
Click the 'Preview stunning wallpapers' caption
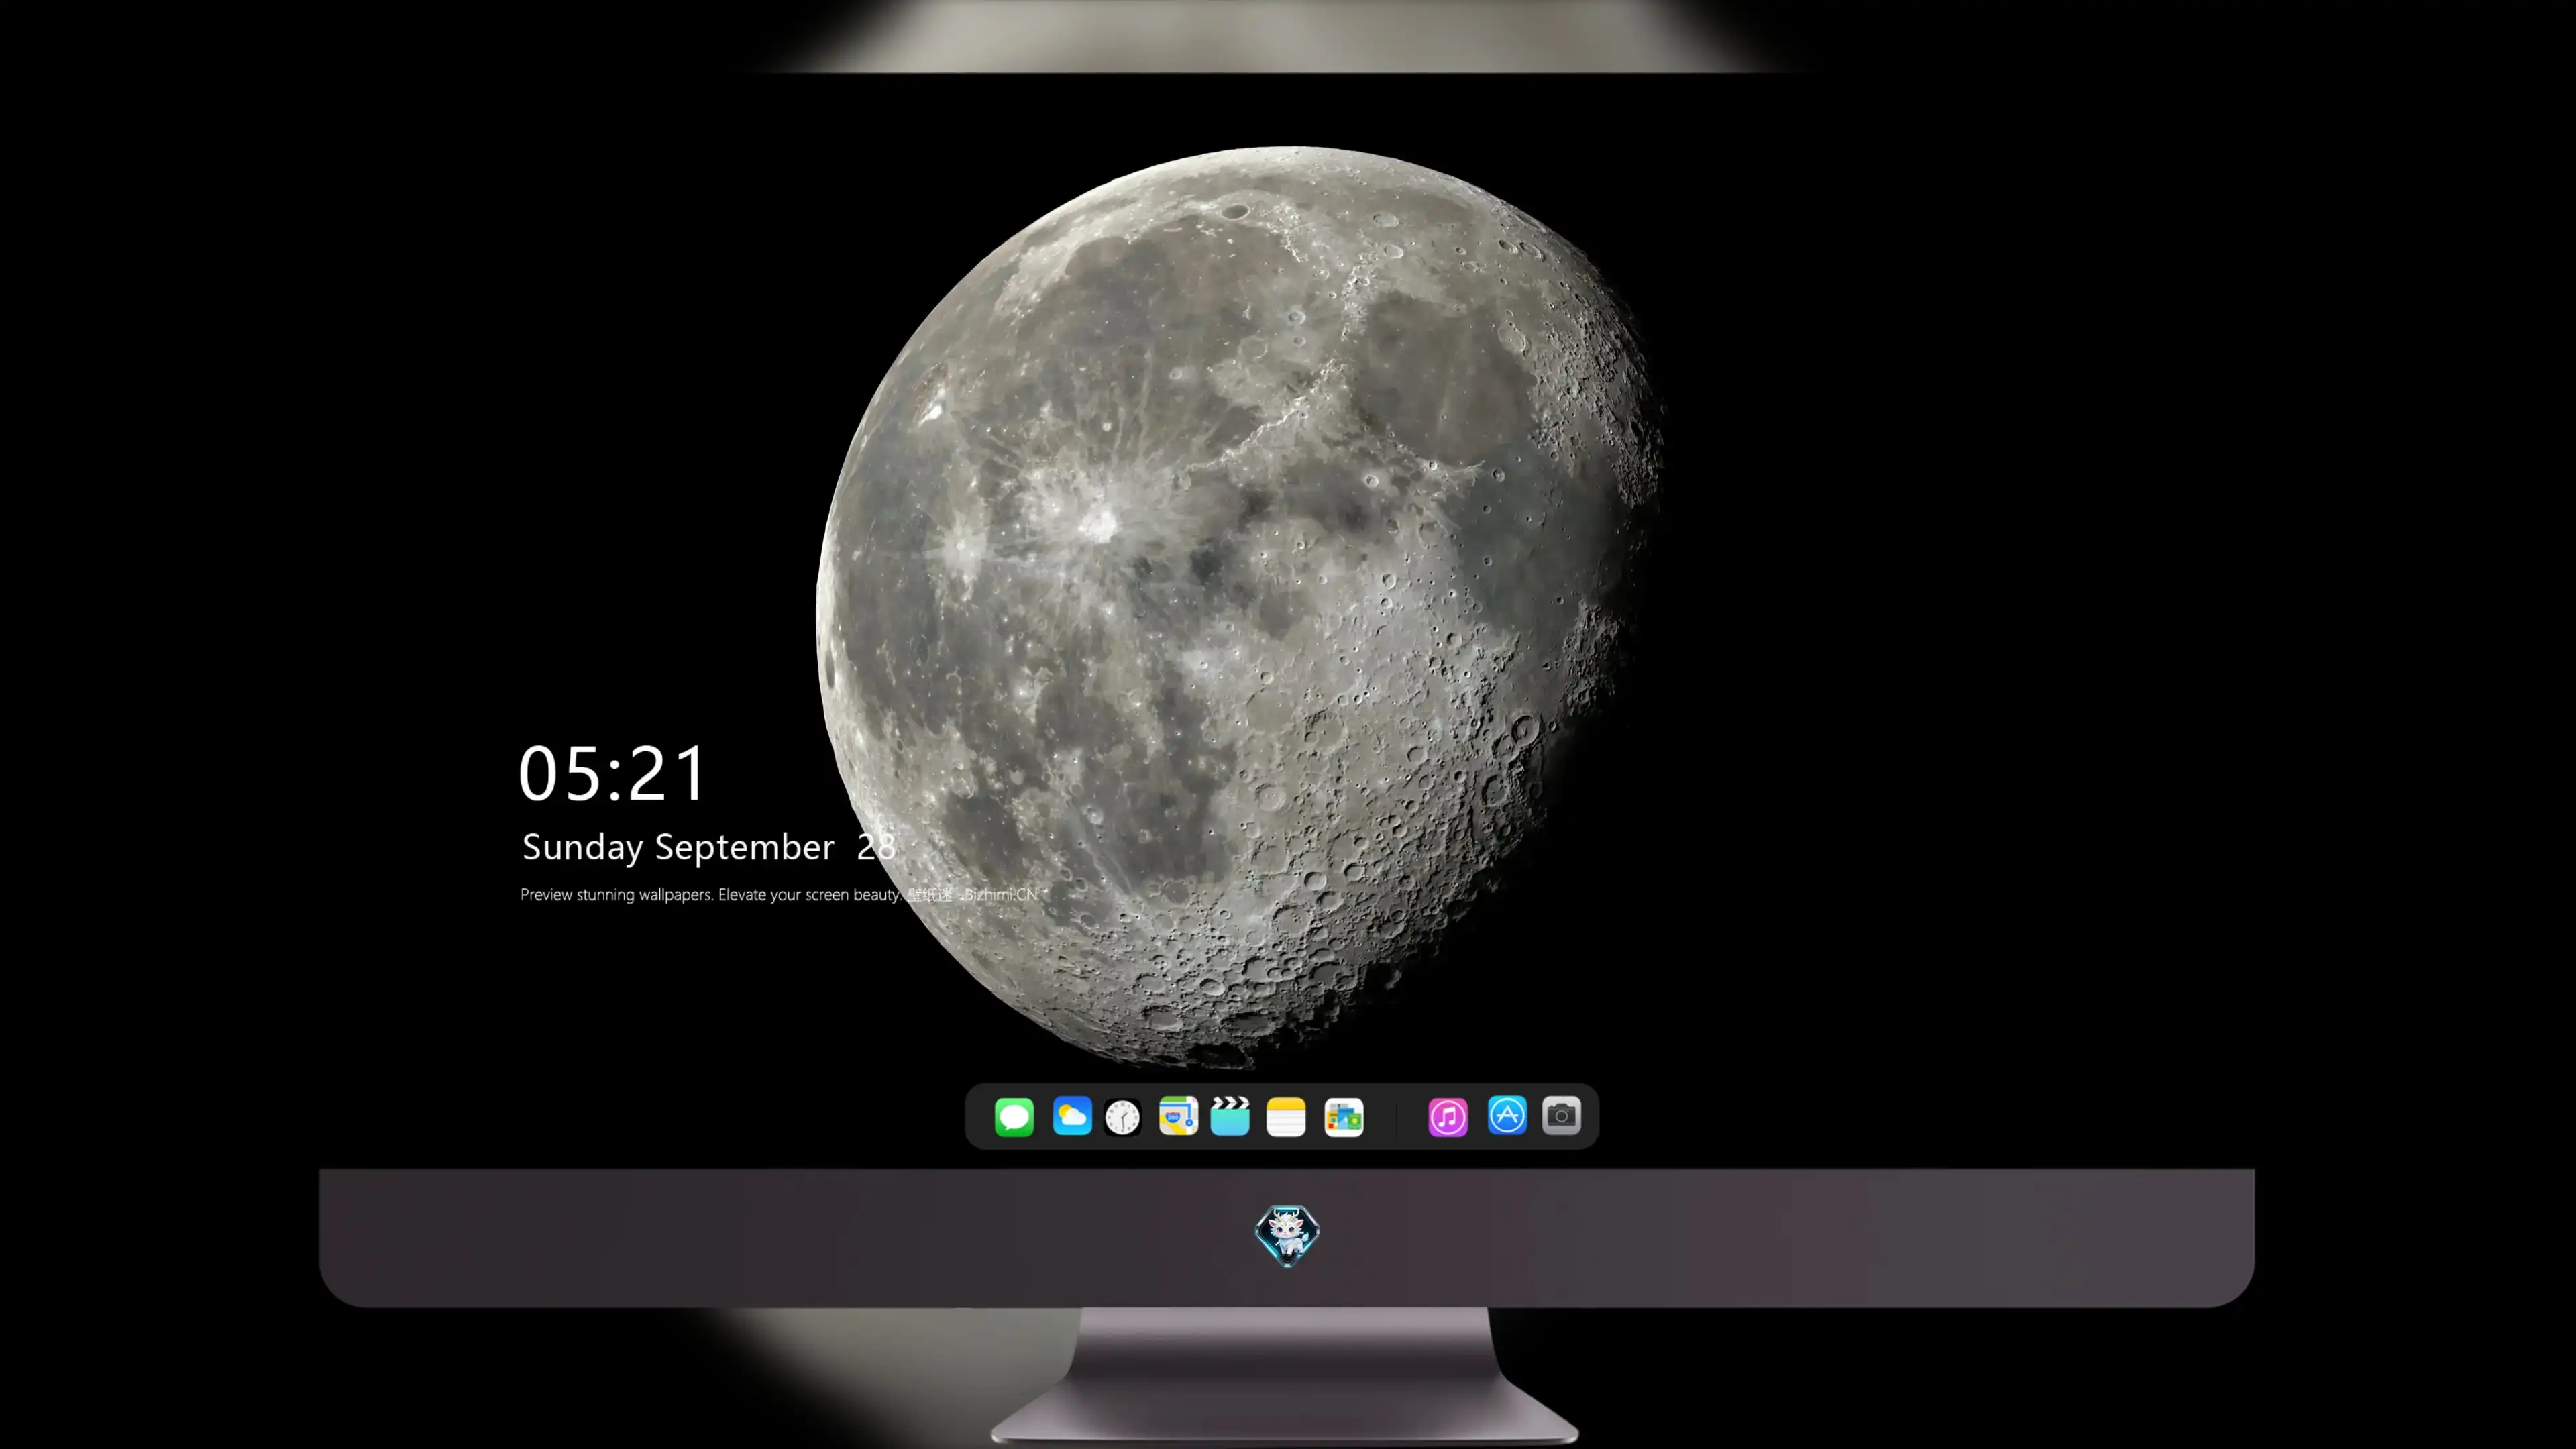coord(617,894)
